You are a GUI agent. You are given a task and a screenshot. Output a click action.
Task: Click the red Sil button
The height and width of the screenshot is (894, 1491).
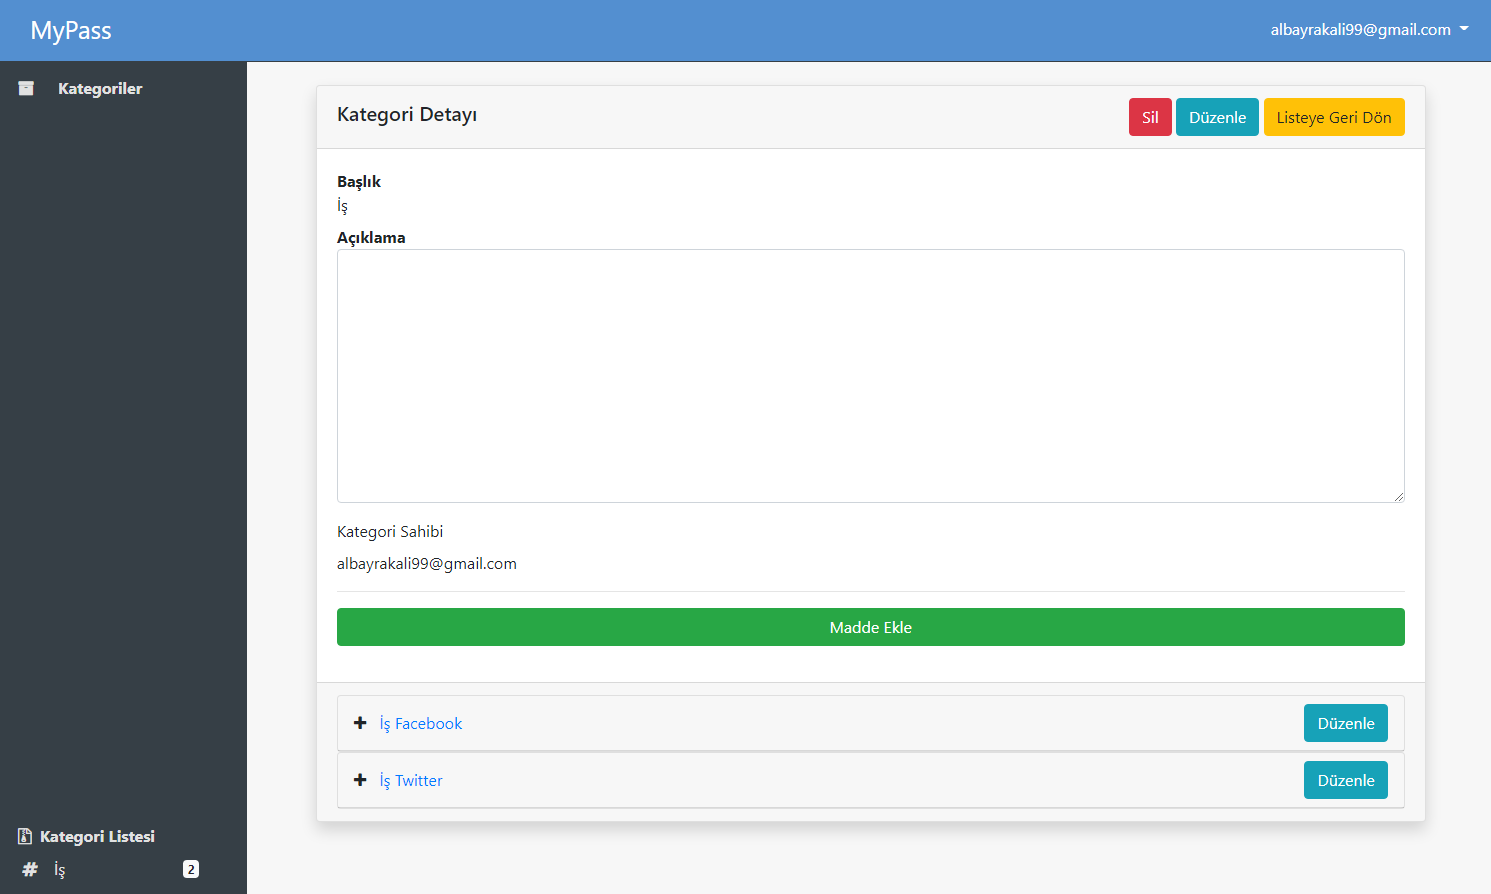click(1149, 117)
